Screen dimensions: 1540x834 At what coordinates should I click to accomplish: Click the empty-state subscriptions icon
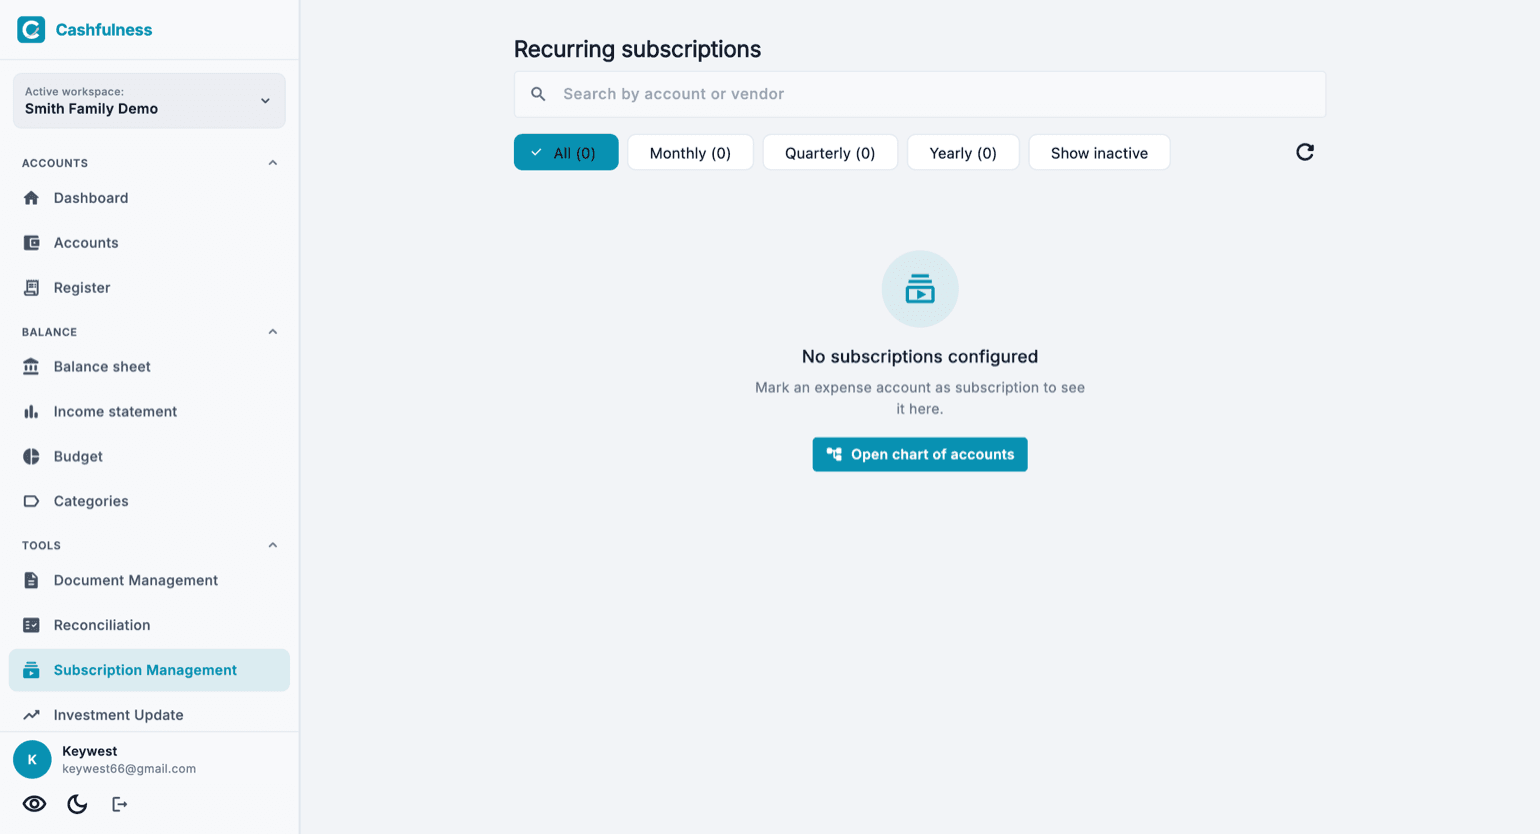[x=920, y=289]
